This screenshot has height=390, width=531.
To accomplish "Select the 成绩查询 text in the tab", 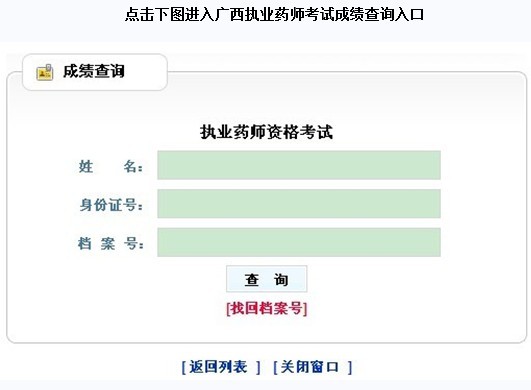I will click(x=94, y=71).
